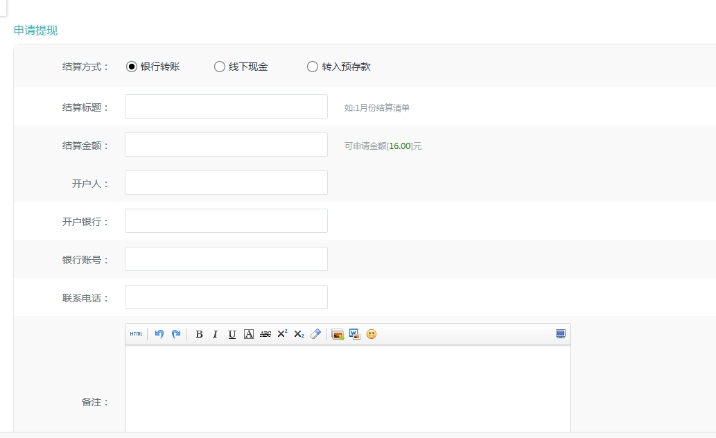Click the redo icon in editor toolbar

click(175, 334)
